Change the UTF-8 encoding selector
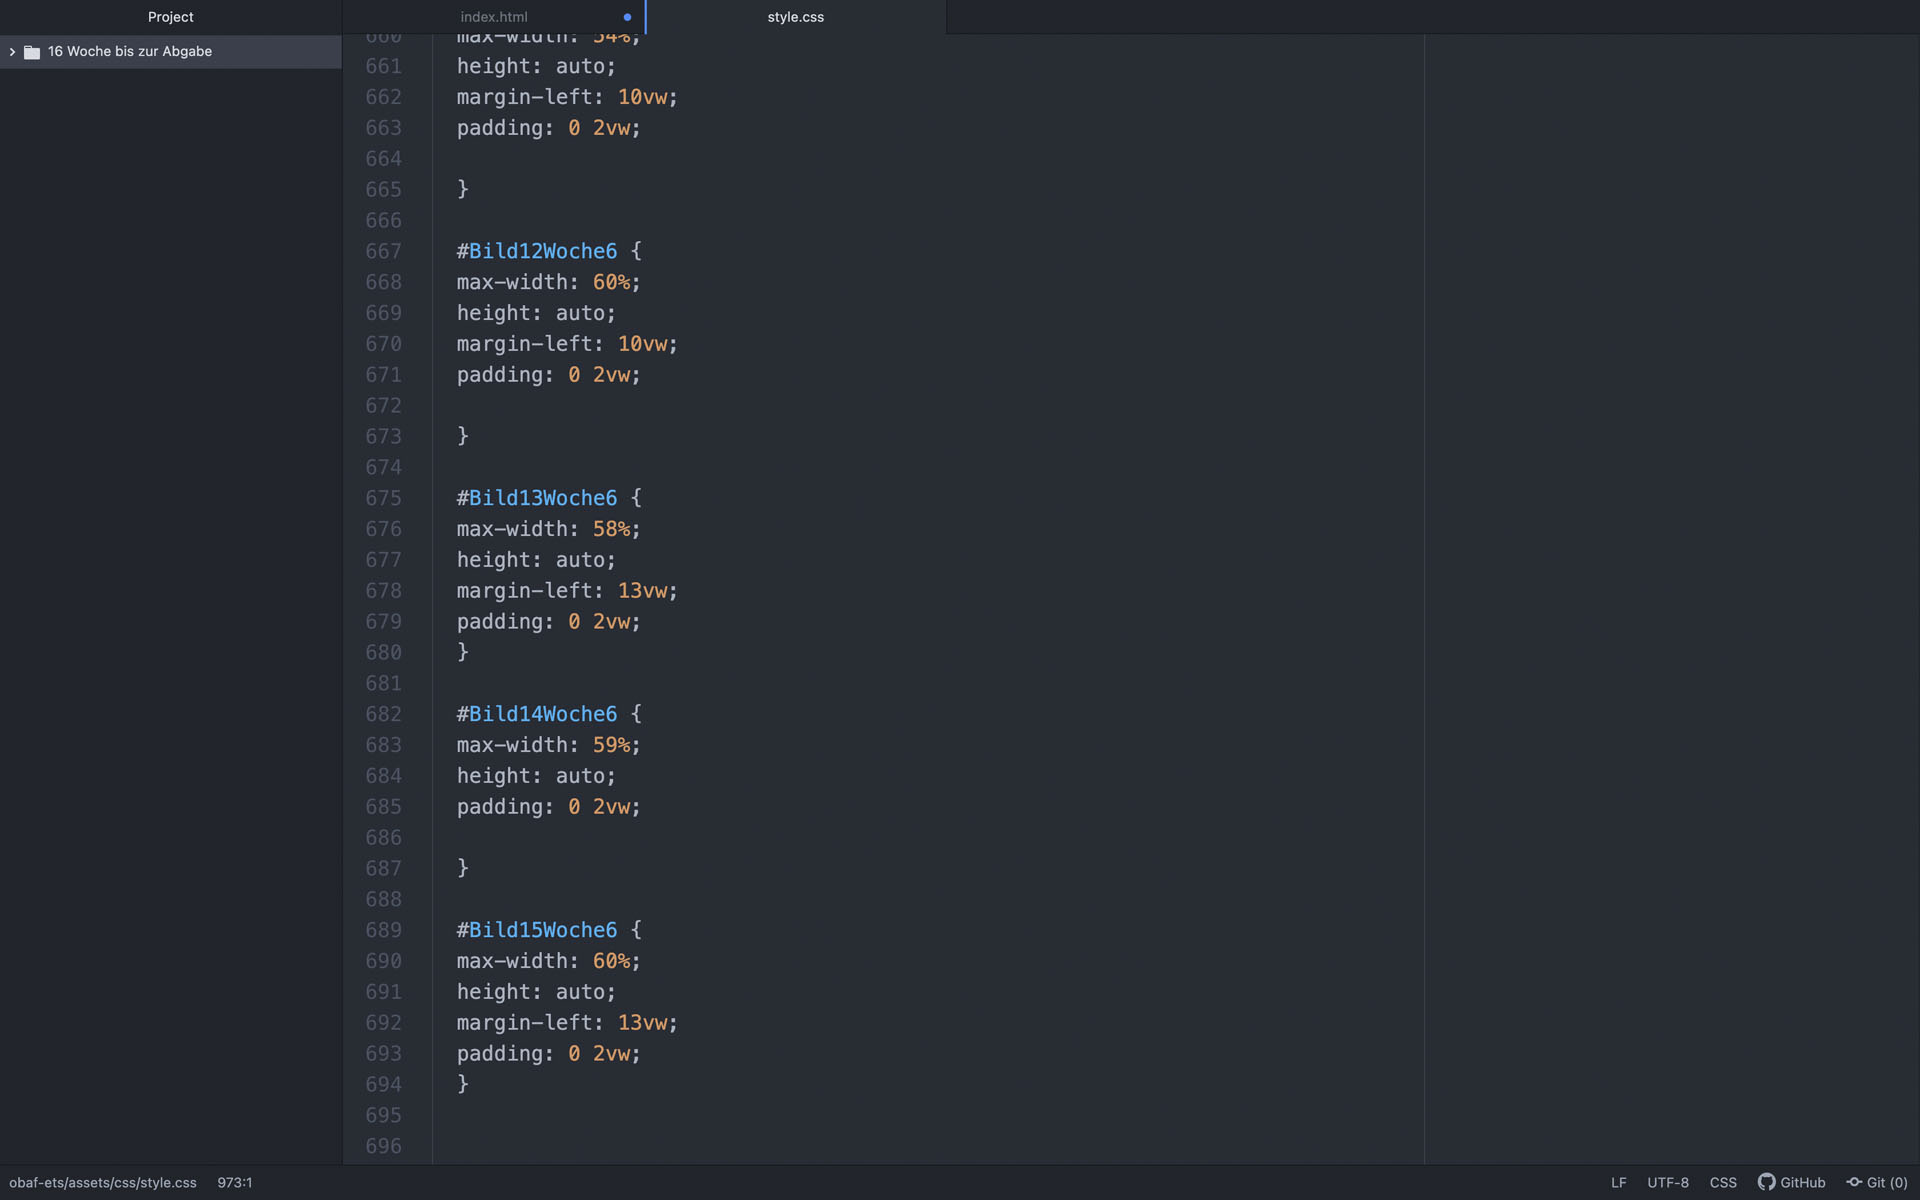Screen dimensions: 1920x1200 pyautogui.click(x=1668, y=1183)
